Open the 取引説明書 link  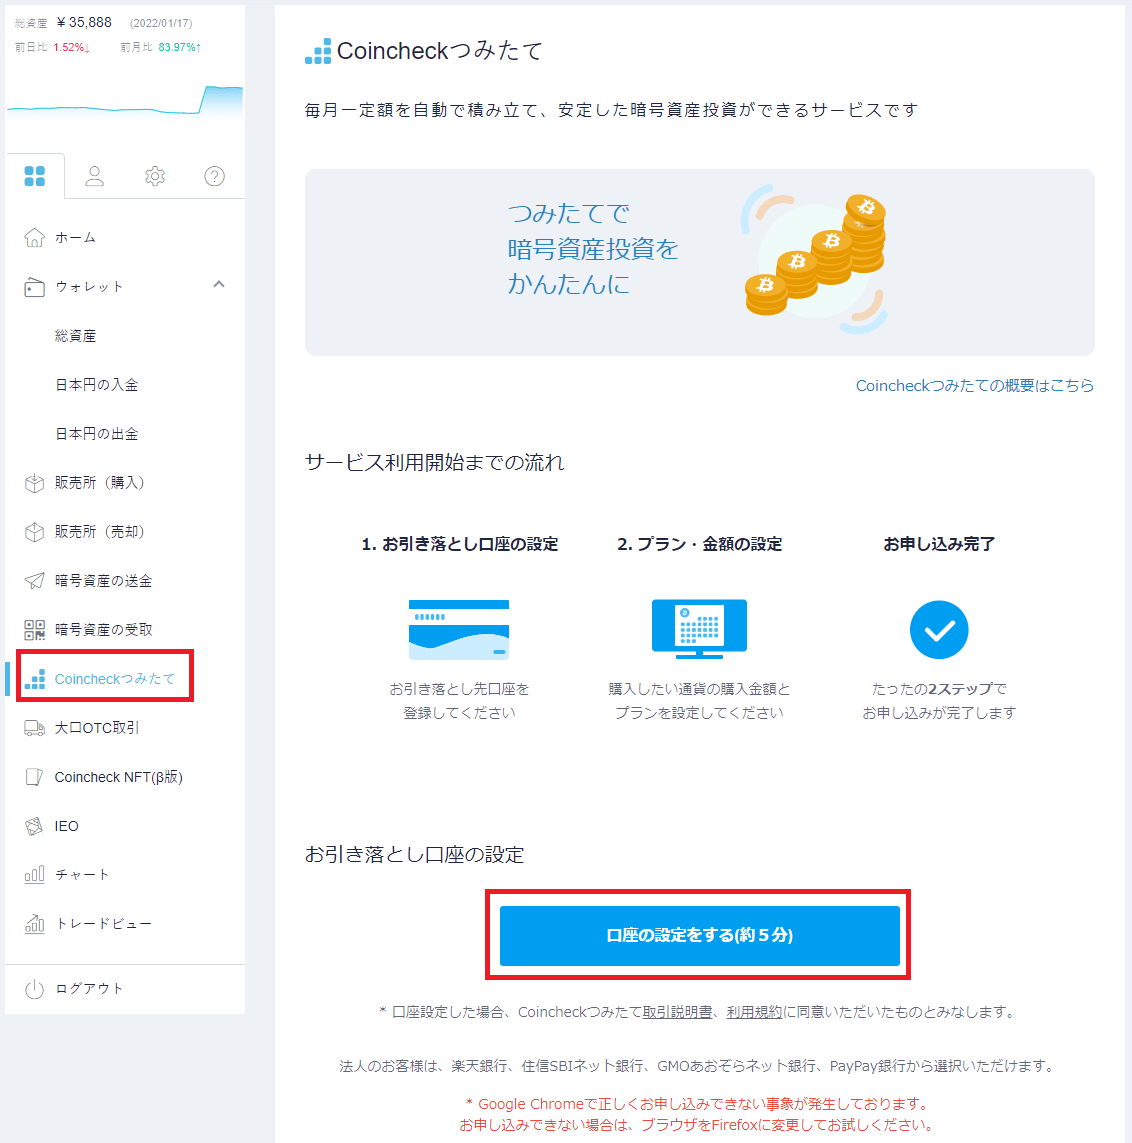coord(677,1012)
